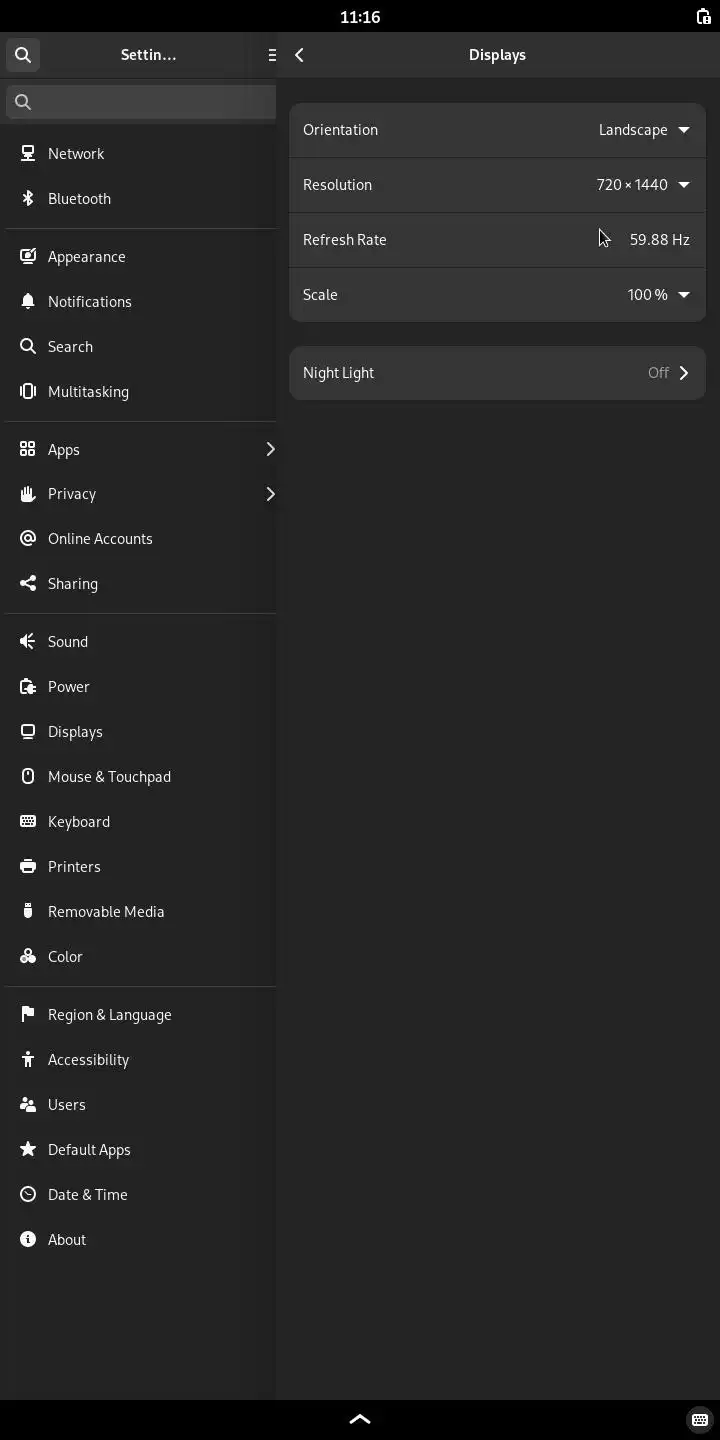Open the Orientation dropdown

pos(644,130)
